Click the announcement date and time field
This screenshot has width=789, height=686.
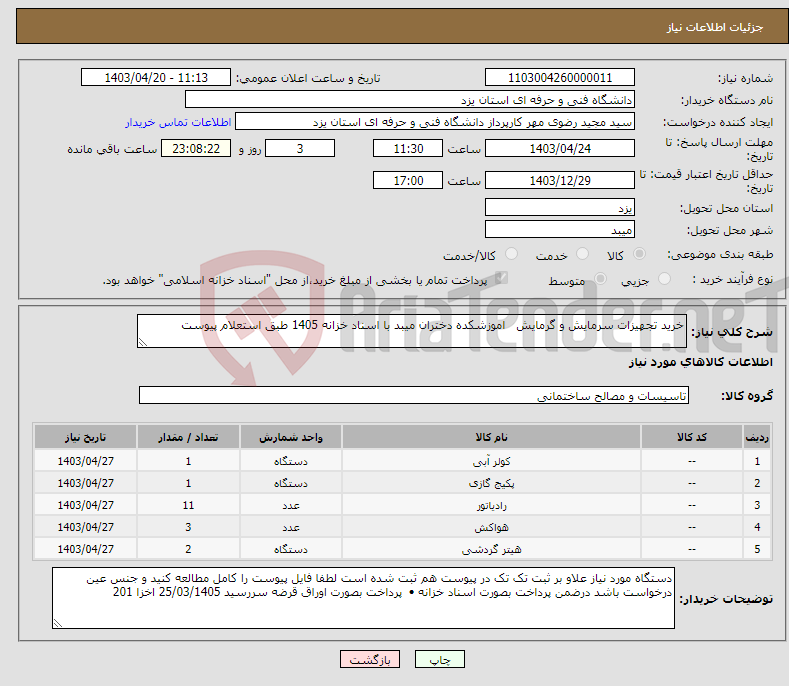click(x=155, y=78)
